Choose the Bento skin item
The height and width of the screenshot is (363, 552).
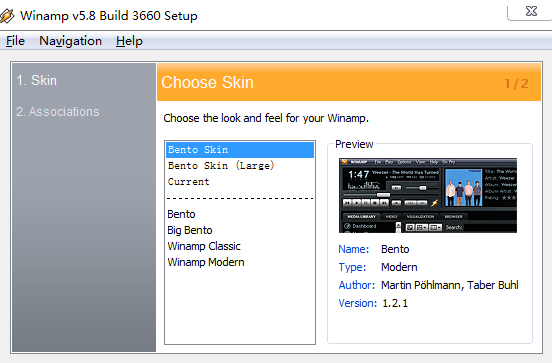pos(240,214)
